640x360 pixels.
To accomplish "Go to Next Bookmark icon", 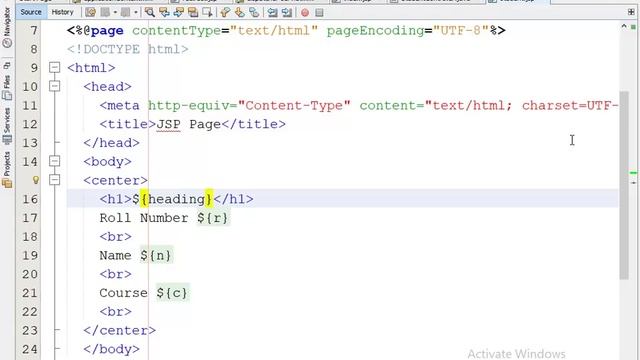I will [240, 13].
